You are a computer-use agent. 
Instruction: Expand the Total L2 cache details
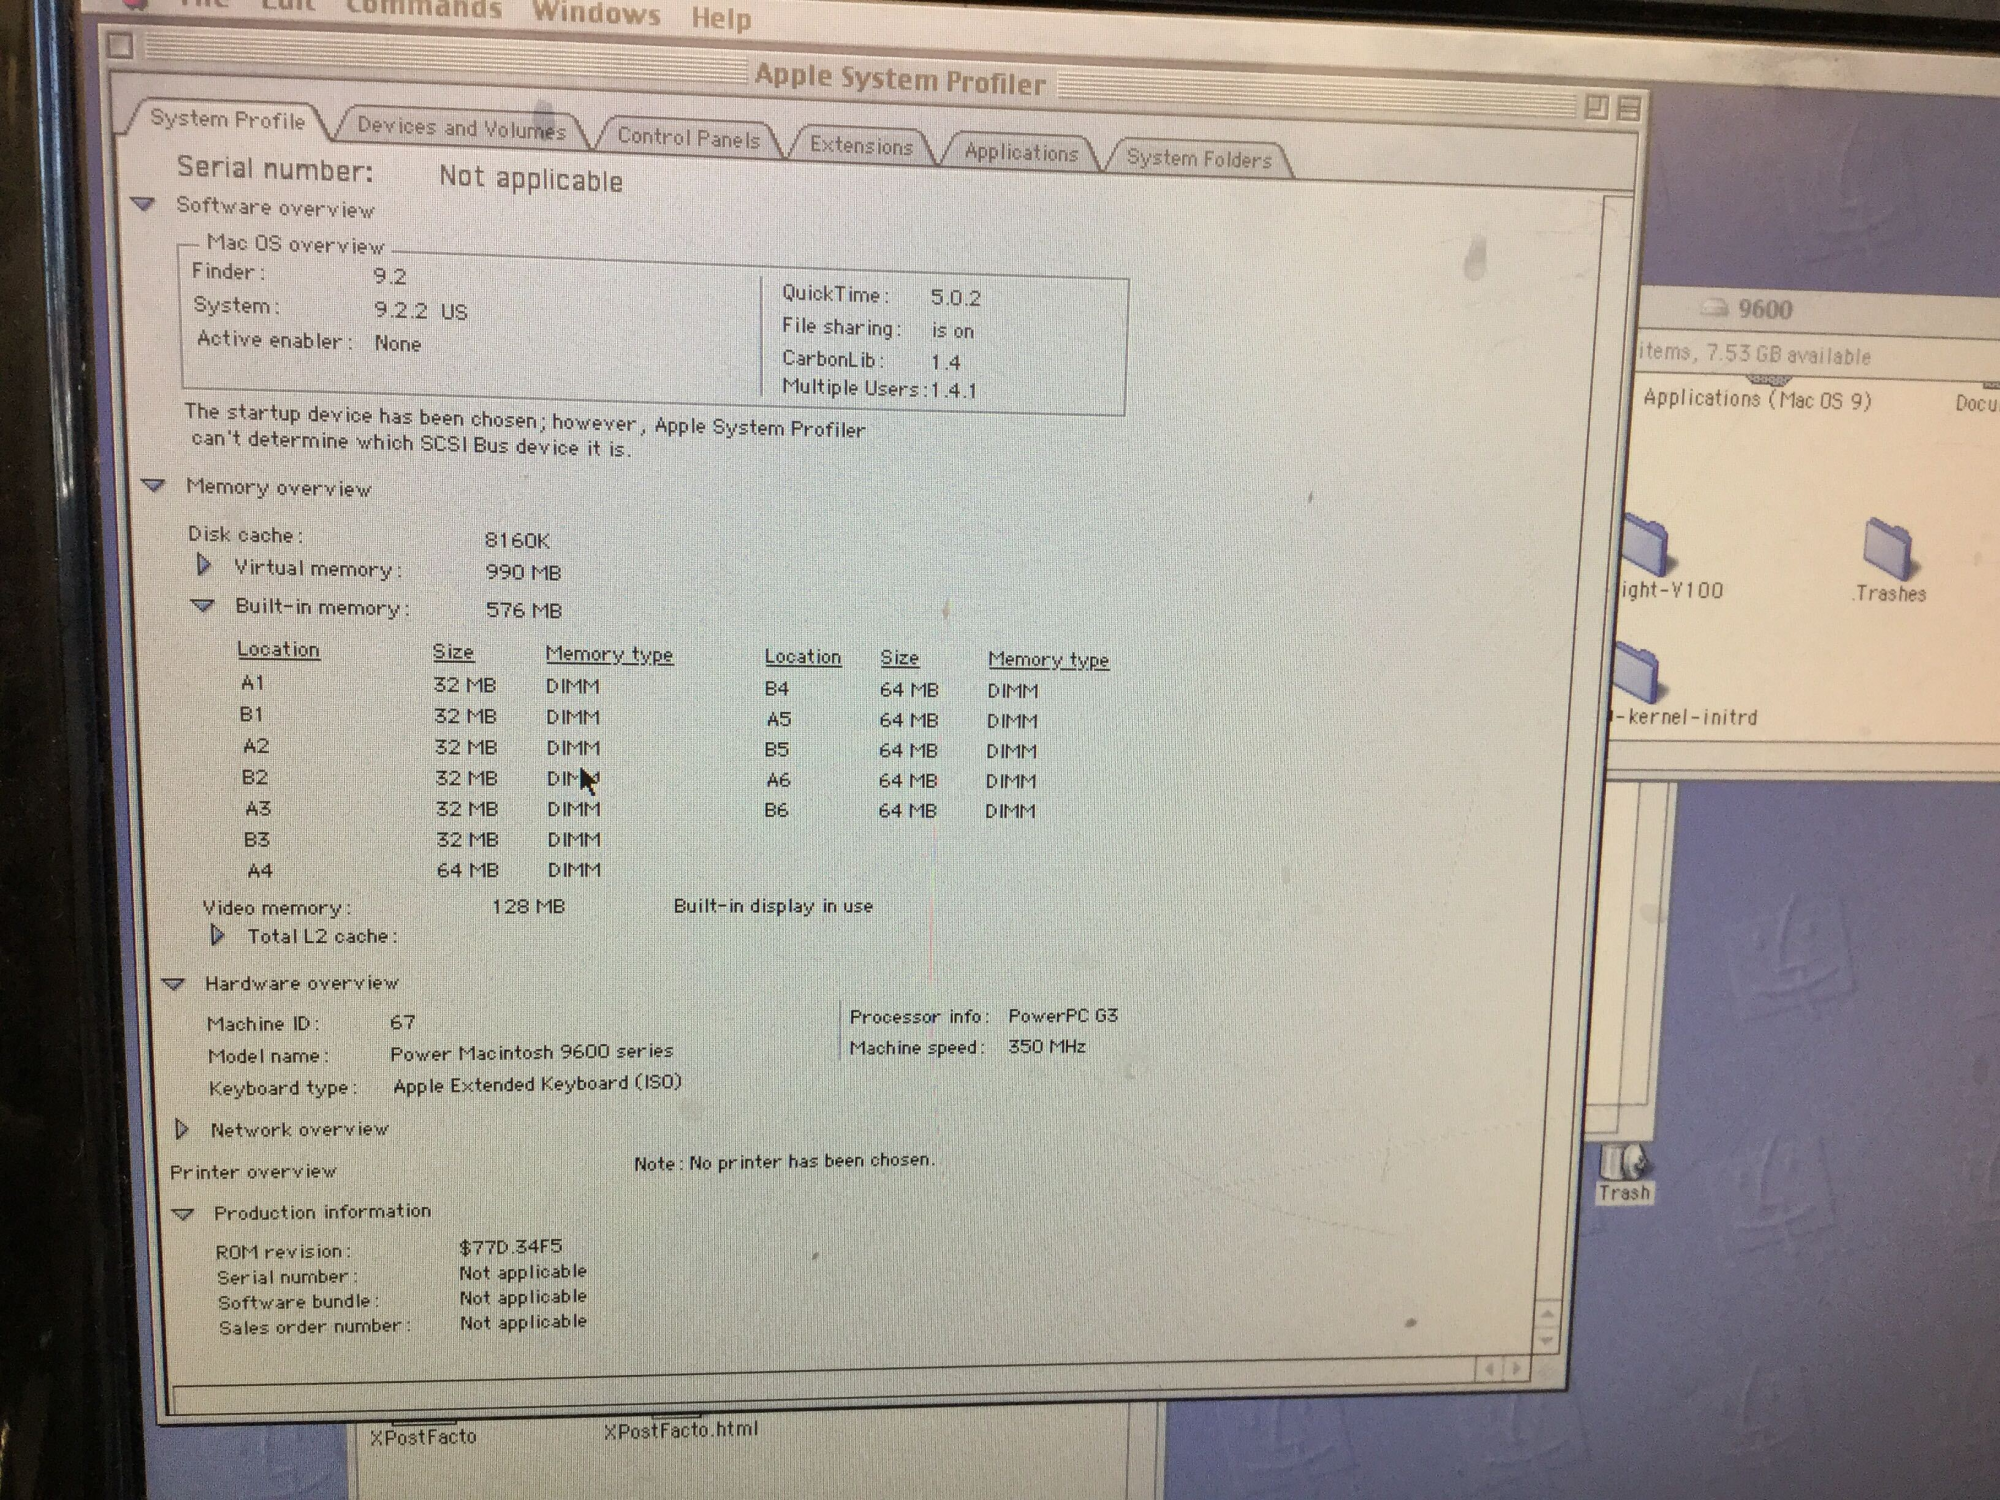217,935
